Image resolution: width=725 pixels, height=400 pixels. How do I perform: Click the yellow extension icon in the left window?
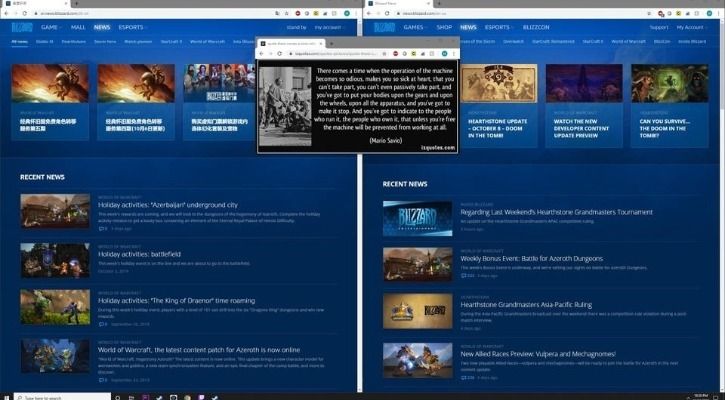tap(316, 13)
